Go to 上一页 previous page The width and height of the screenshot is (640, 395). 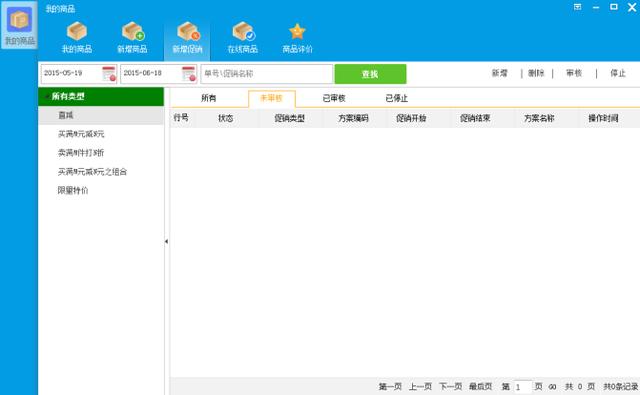pos(420,386)
